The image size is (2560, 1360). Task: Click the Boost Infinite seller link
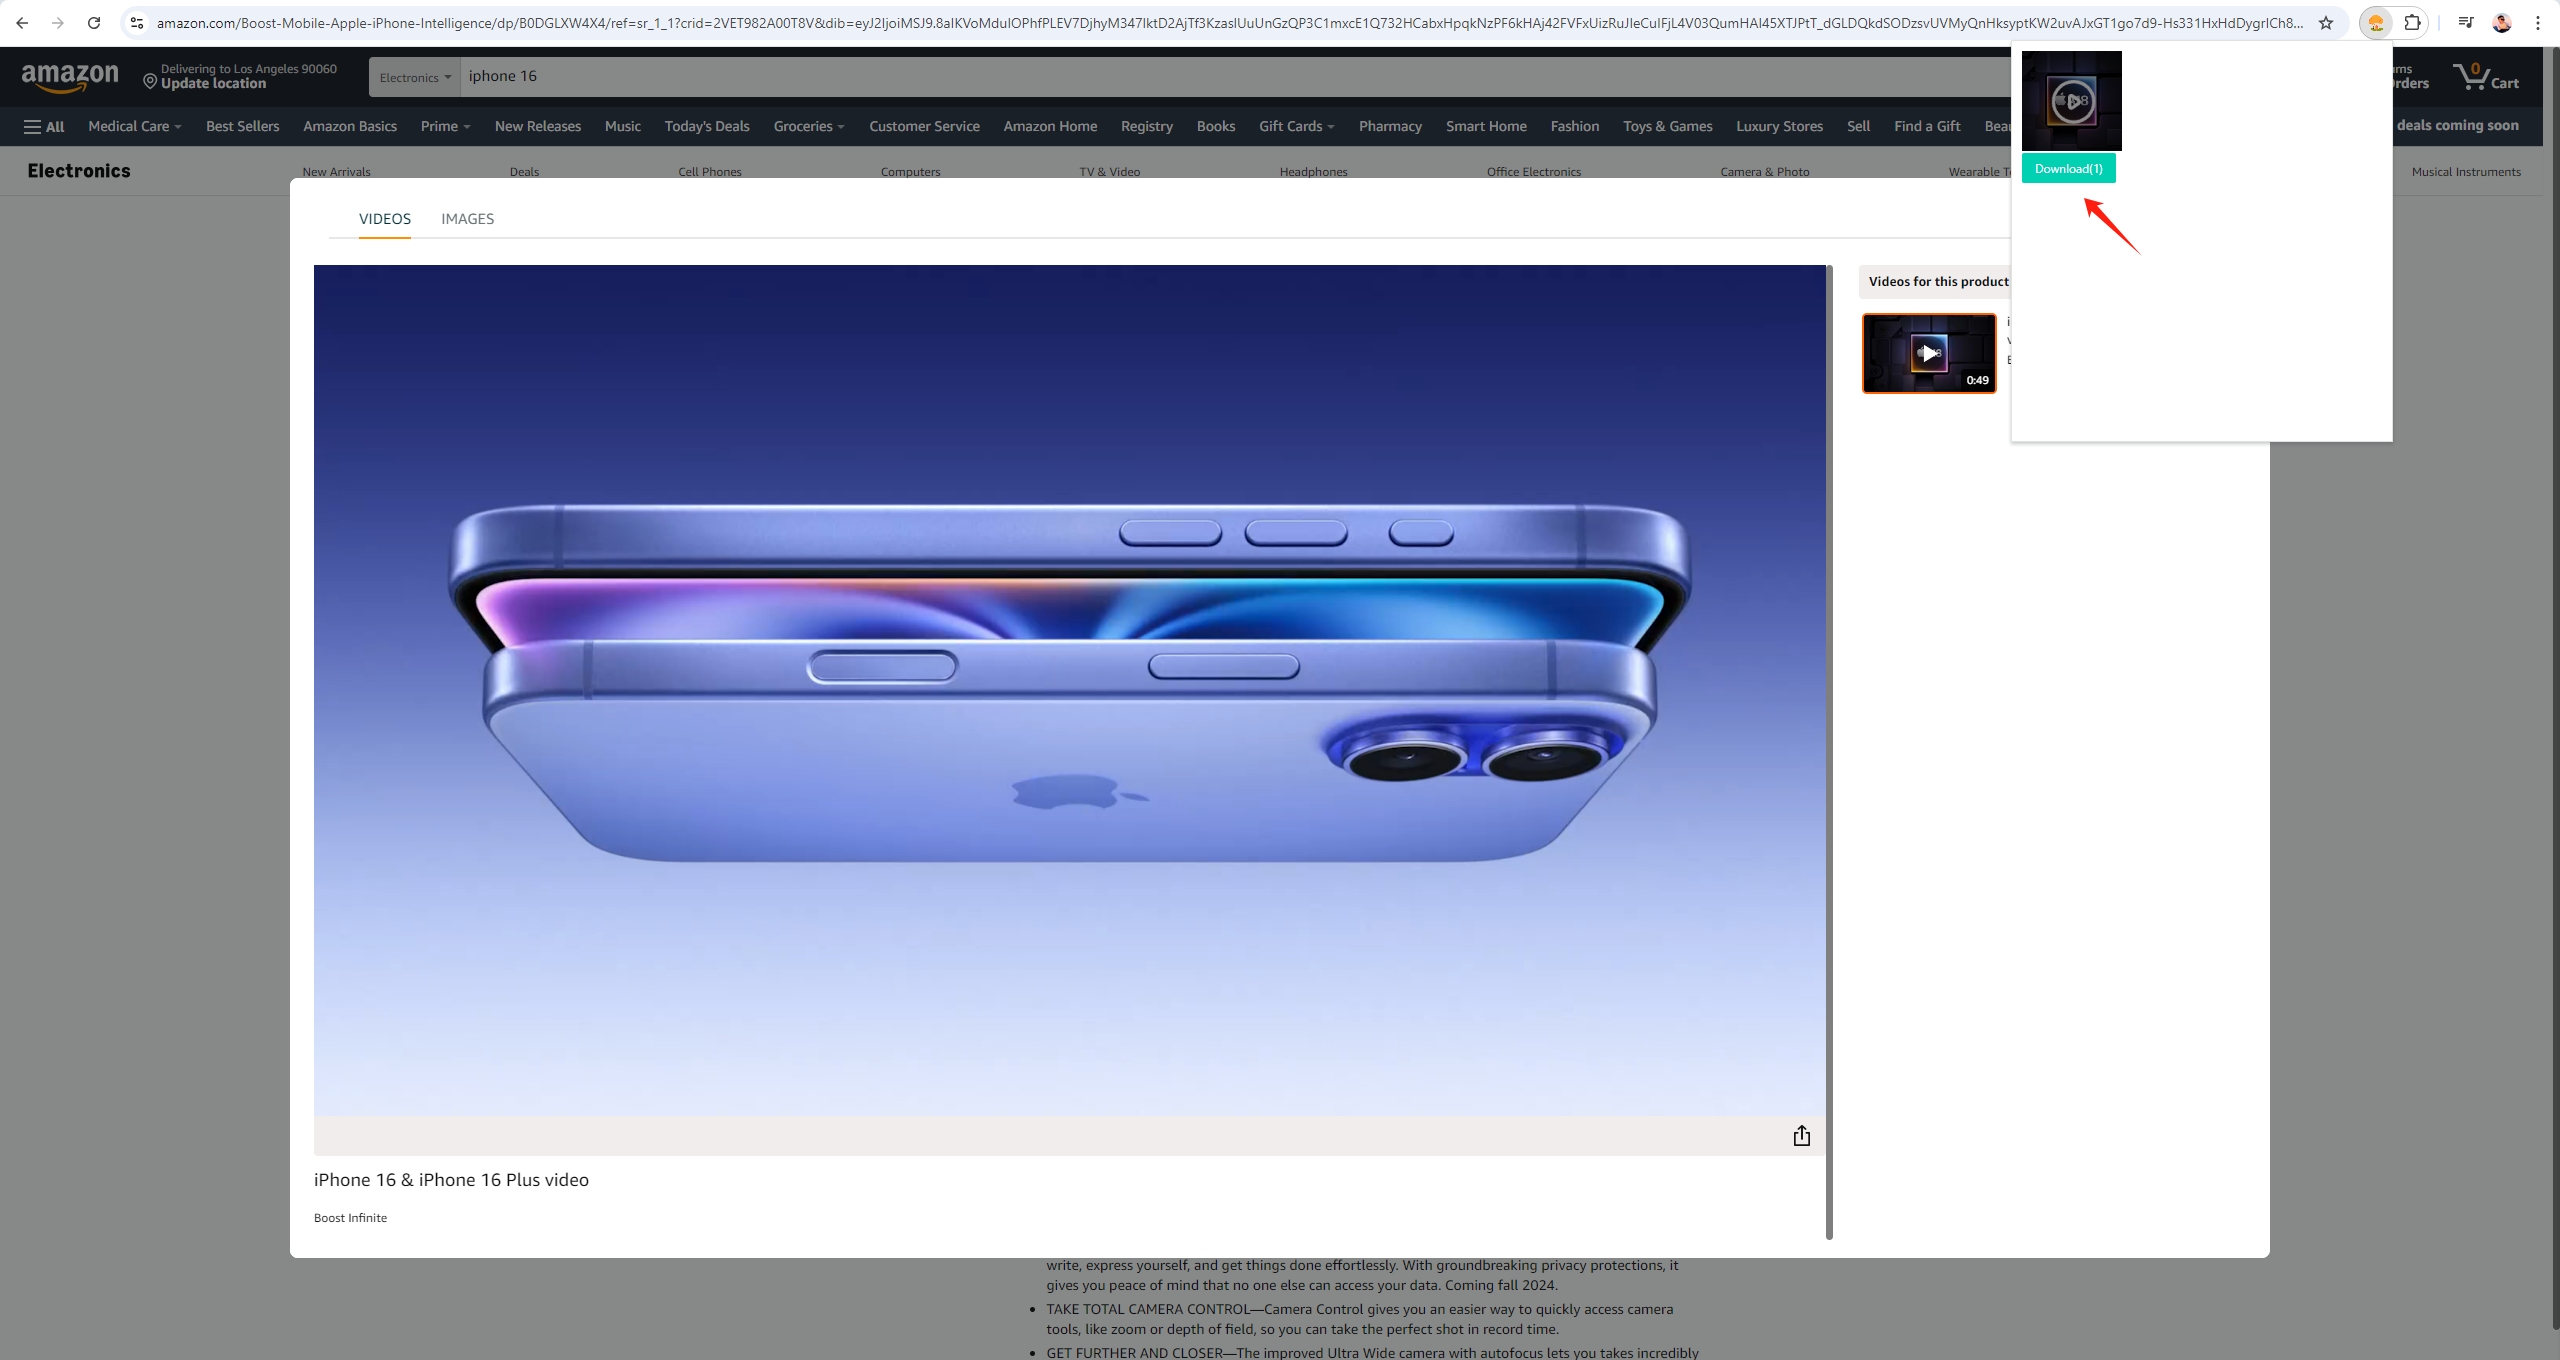350,1218
